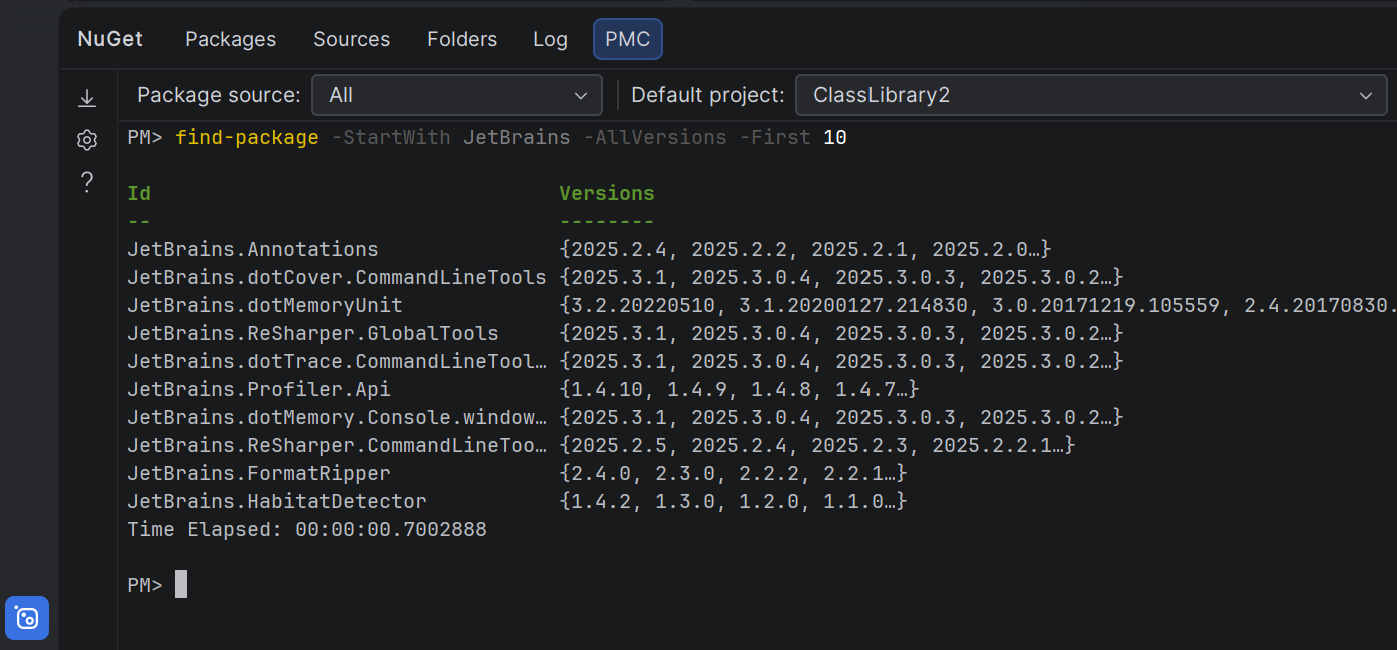Screen dimensions: 1397x650
Task: Select the PMC tab
Action: point(627,39)
